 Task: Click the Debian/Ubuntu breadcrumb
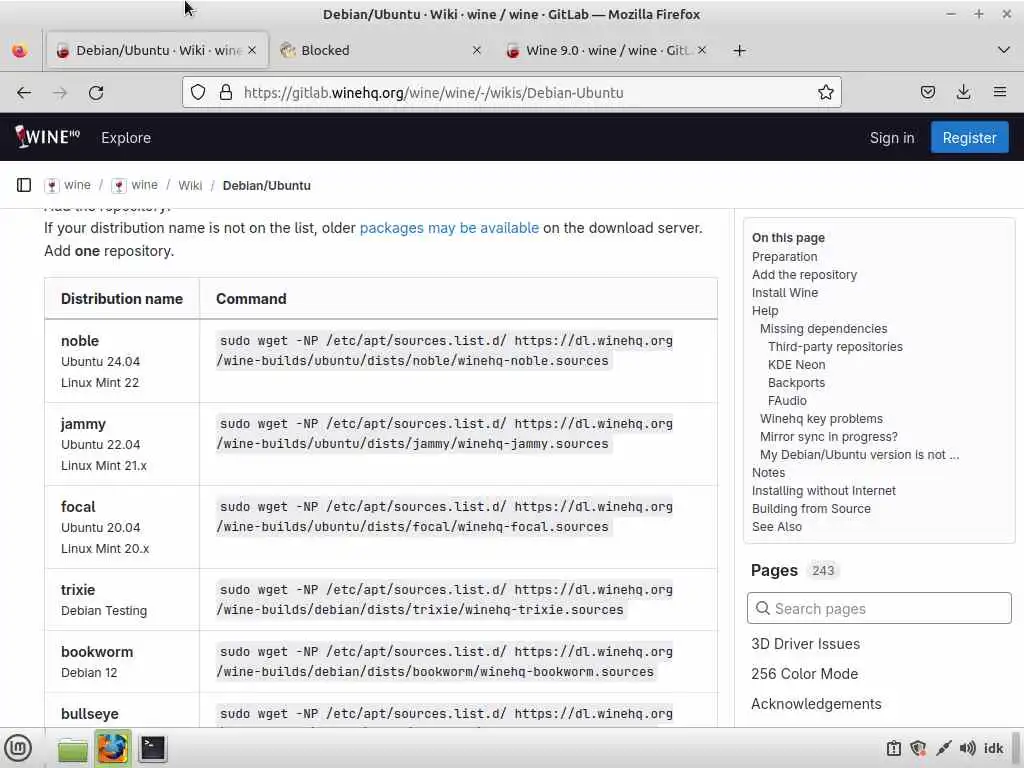pyautogui.click(x=266, y=185)
